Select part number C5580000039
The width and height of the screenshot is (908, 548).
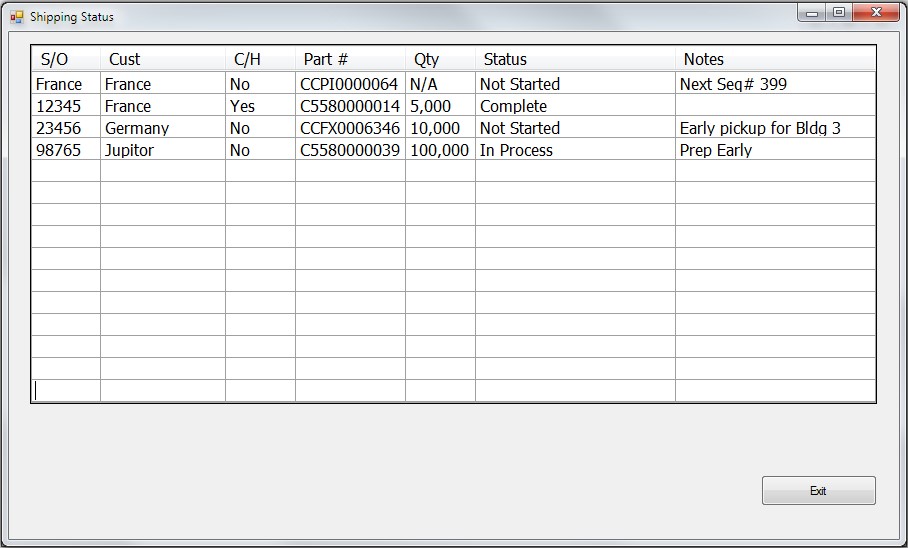point(350,150)
